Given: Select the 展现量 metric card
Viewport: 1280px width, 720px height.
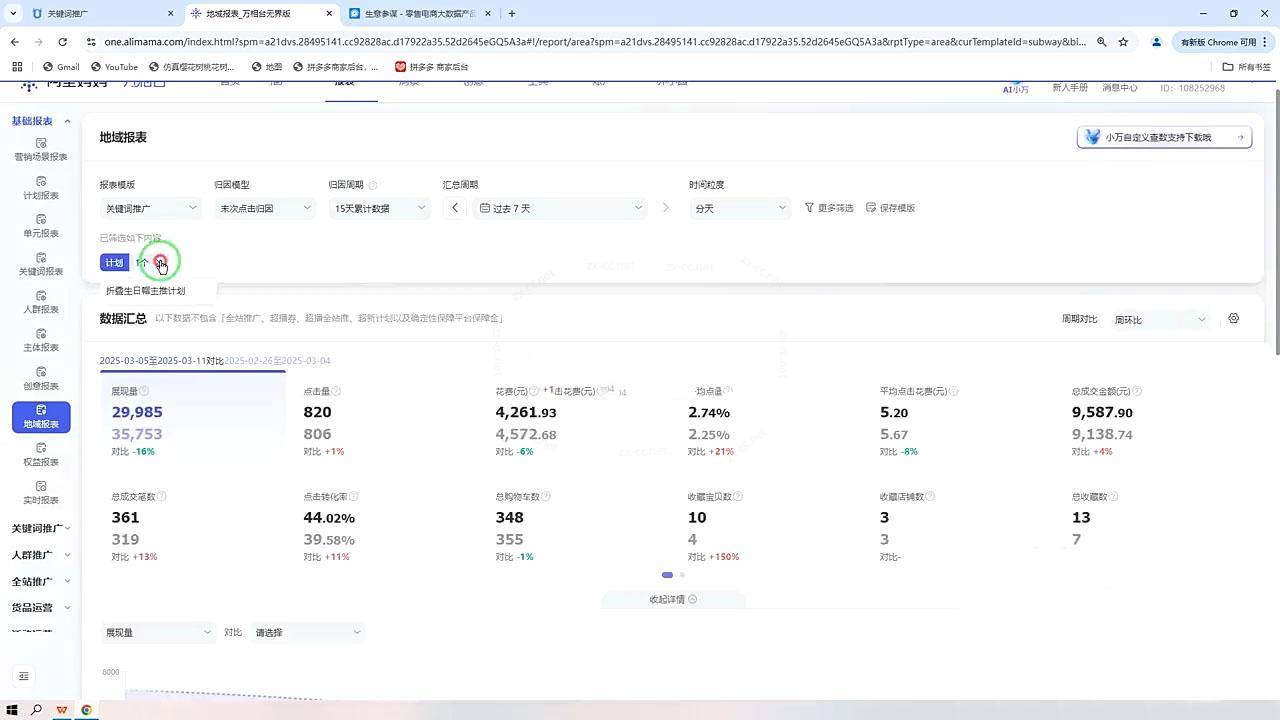Looking at the screenshot, I should (x=192, y=420).
